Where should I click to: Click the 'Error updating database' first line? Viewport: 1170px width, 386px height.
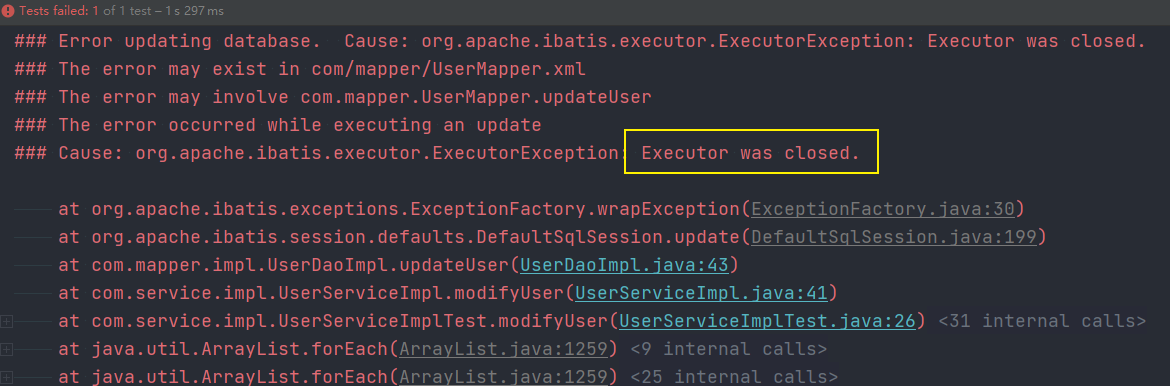(x=580, y=42)
